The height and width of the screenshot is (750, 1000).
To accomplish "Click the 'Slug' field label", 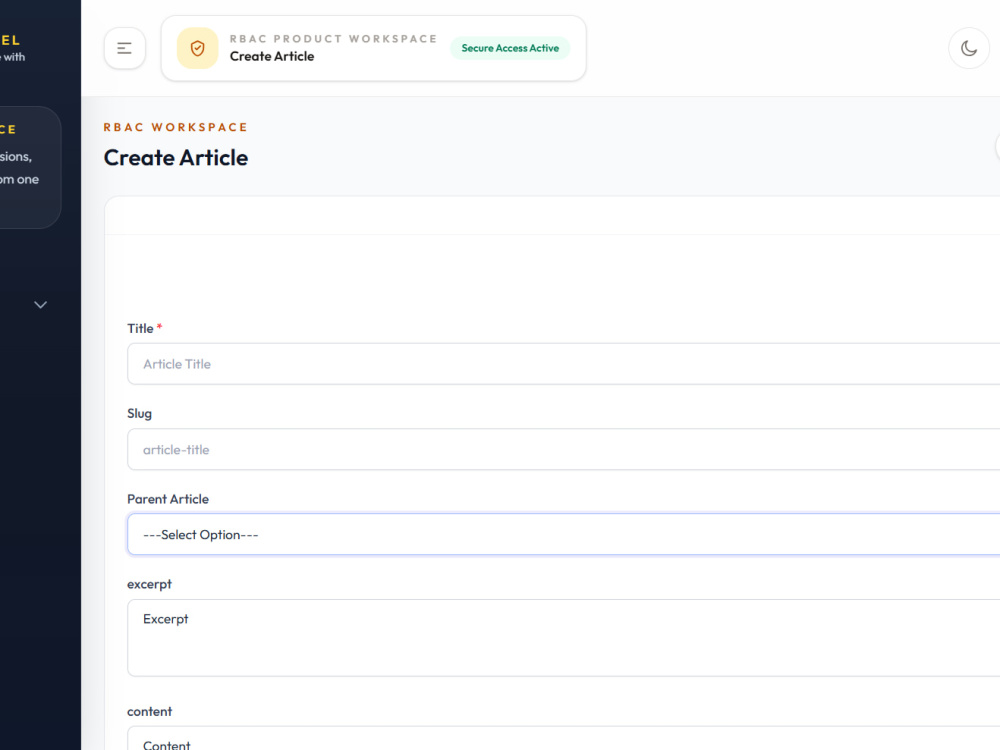I will [139, 413].
